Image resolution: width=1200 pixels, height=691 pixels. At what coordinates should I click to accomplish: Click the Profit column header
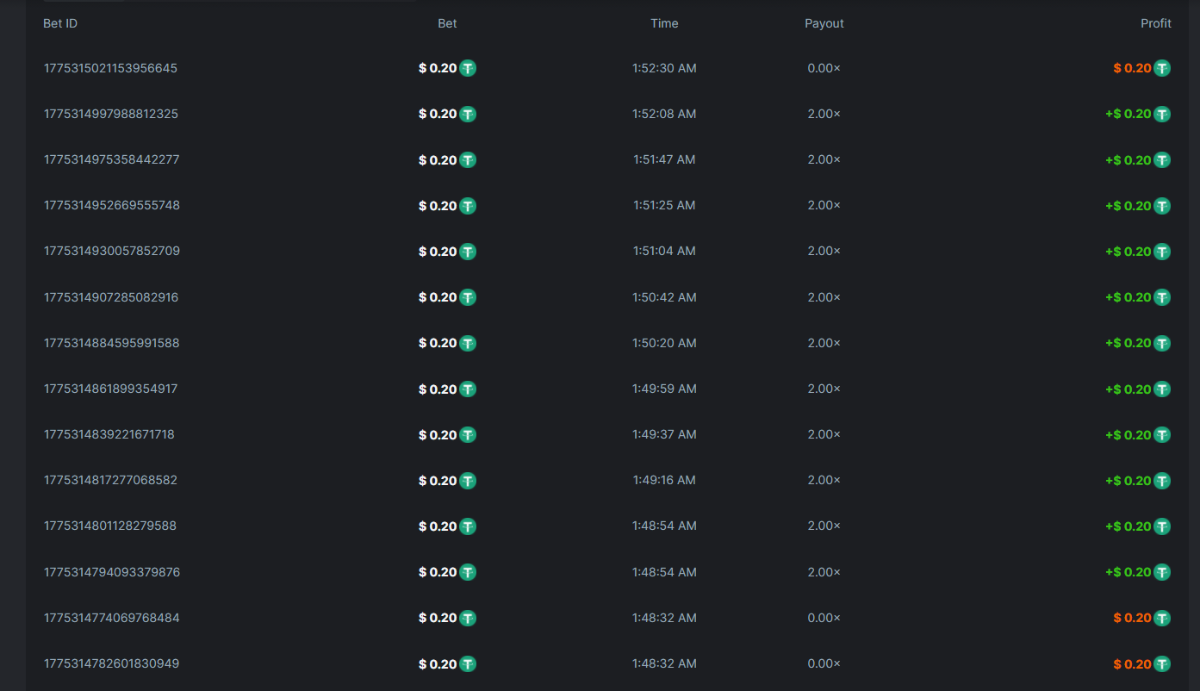click(x=1155, y=23)
